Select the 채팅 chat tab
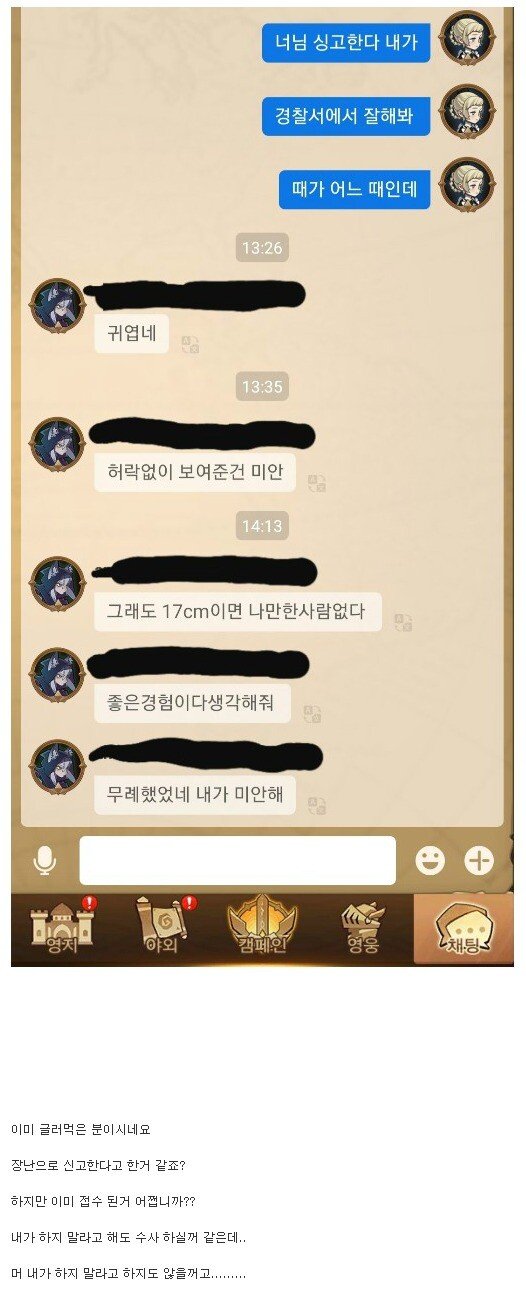 click(x=463, y=929)
